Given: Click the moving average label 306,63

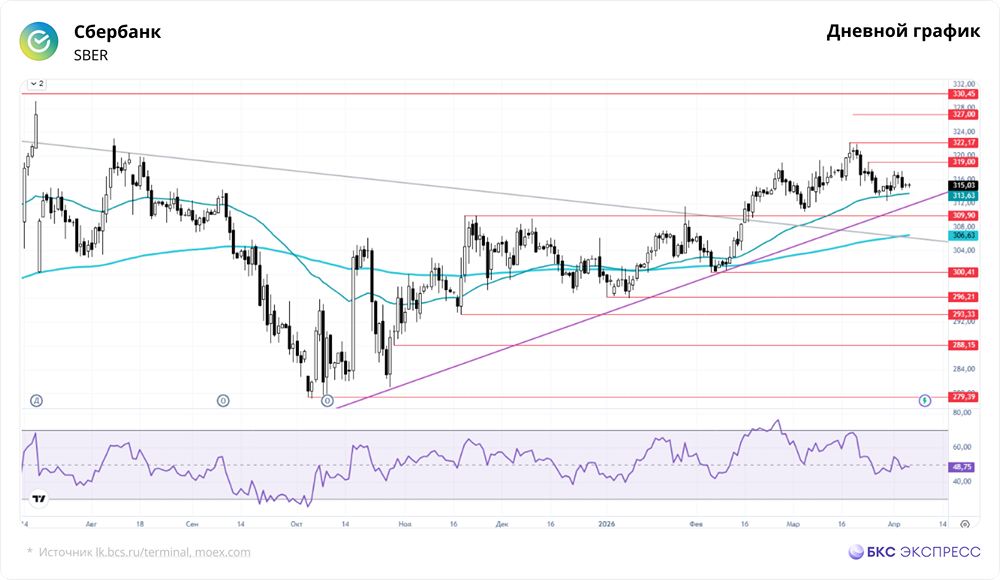Looking at the screenshot, I should click(x=963, y=235).
